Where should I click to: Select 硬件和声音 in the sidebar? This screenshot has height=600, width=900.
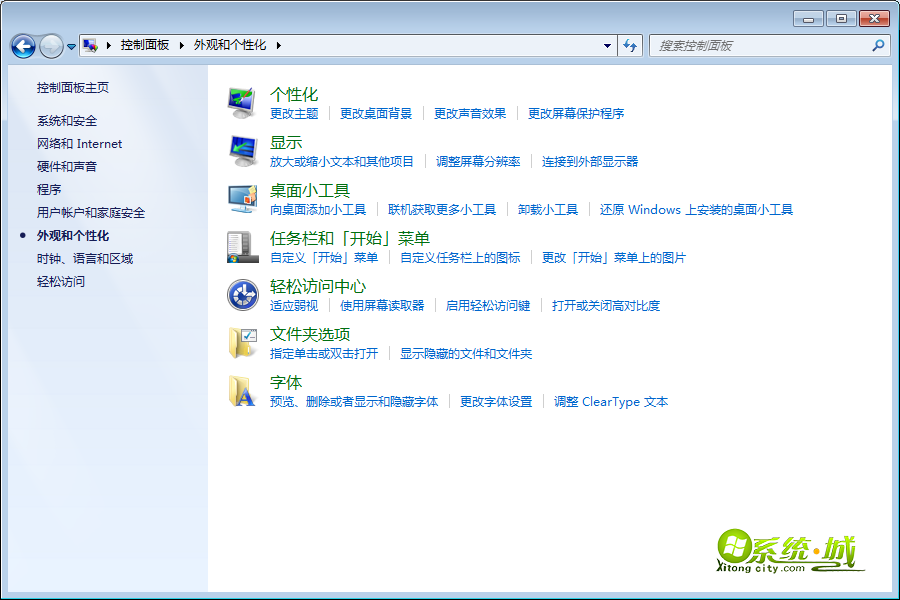[x=67, y=167]
